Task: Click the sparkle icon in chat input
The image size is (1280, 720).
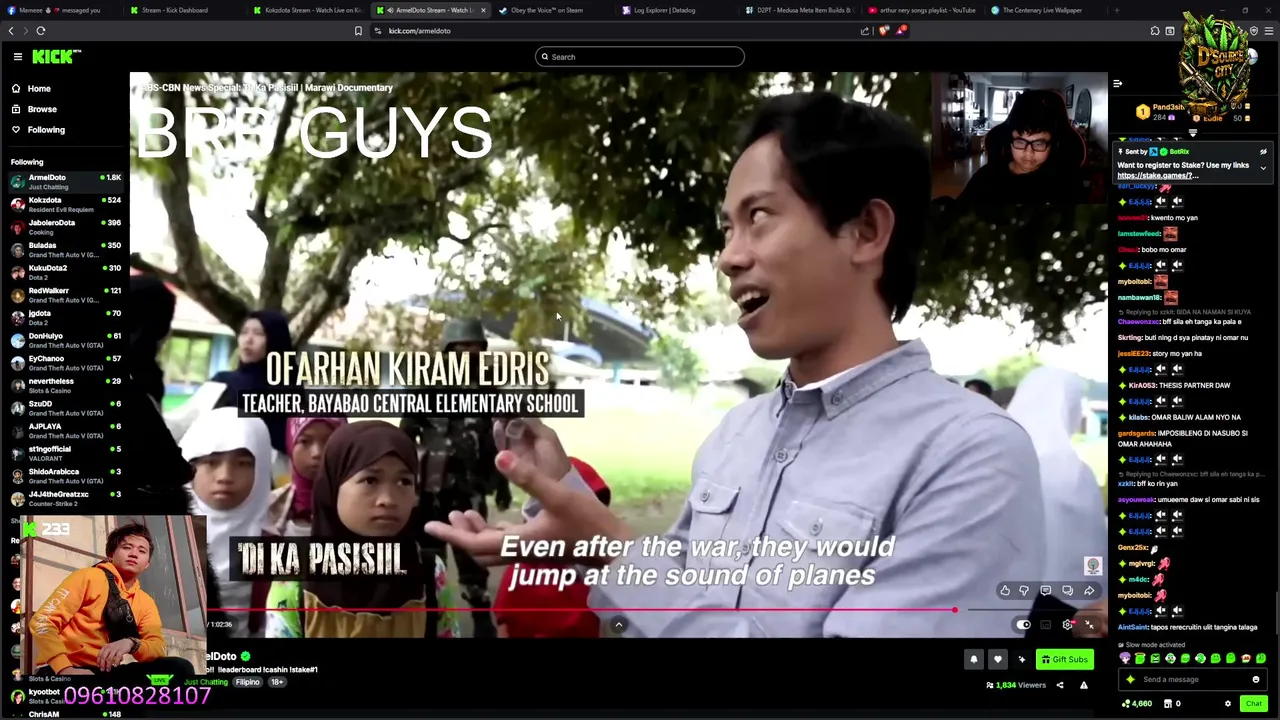Action: 1131,680
